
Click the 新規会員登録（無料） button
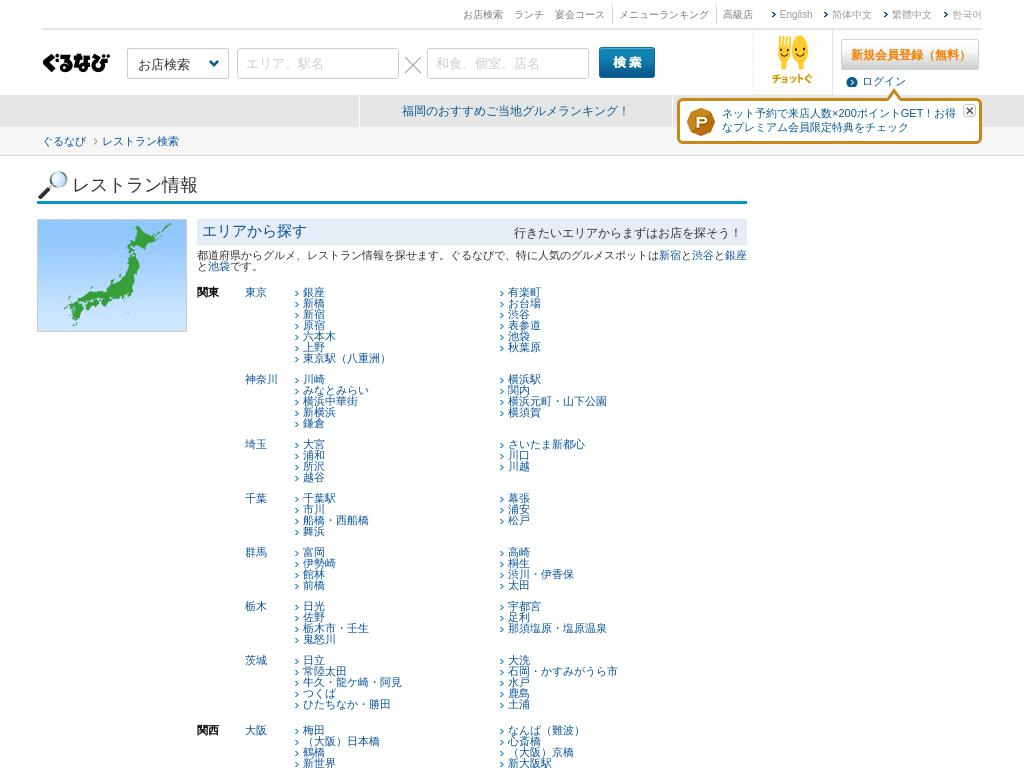[909, 54]
